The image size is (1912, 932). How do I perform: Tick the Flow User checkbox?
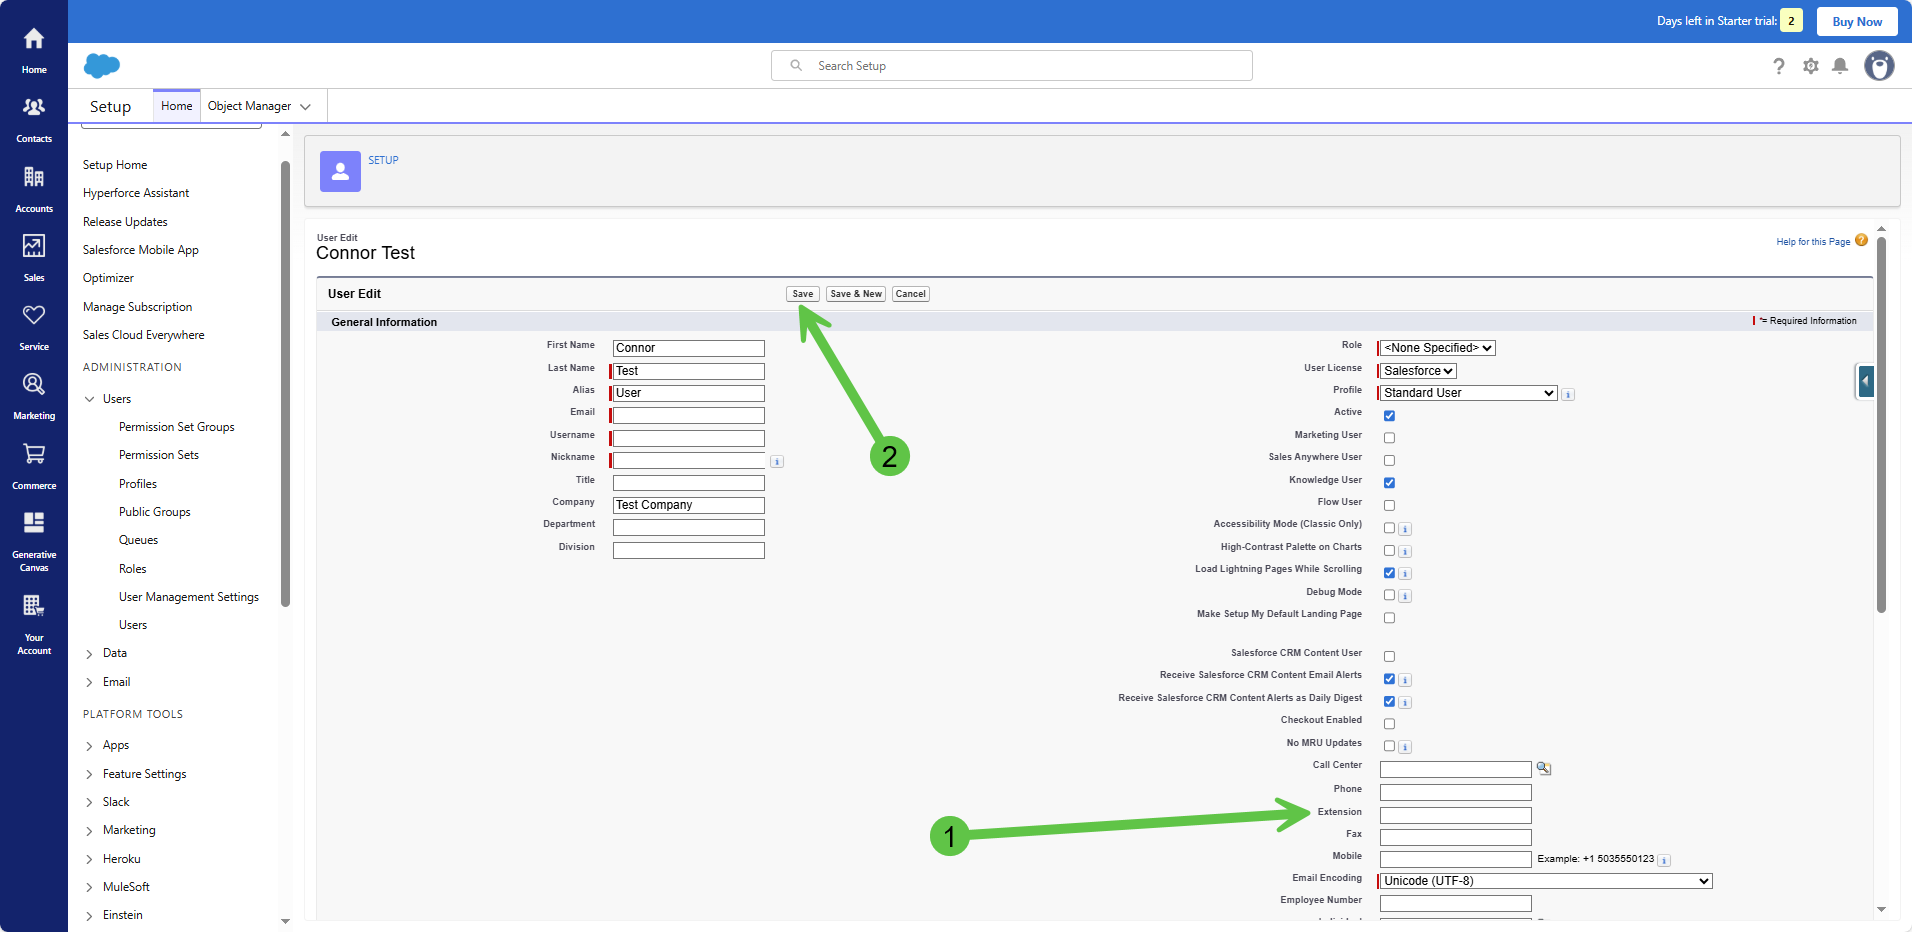[1389, 506]
